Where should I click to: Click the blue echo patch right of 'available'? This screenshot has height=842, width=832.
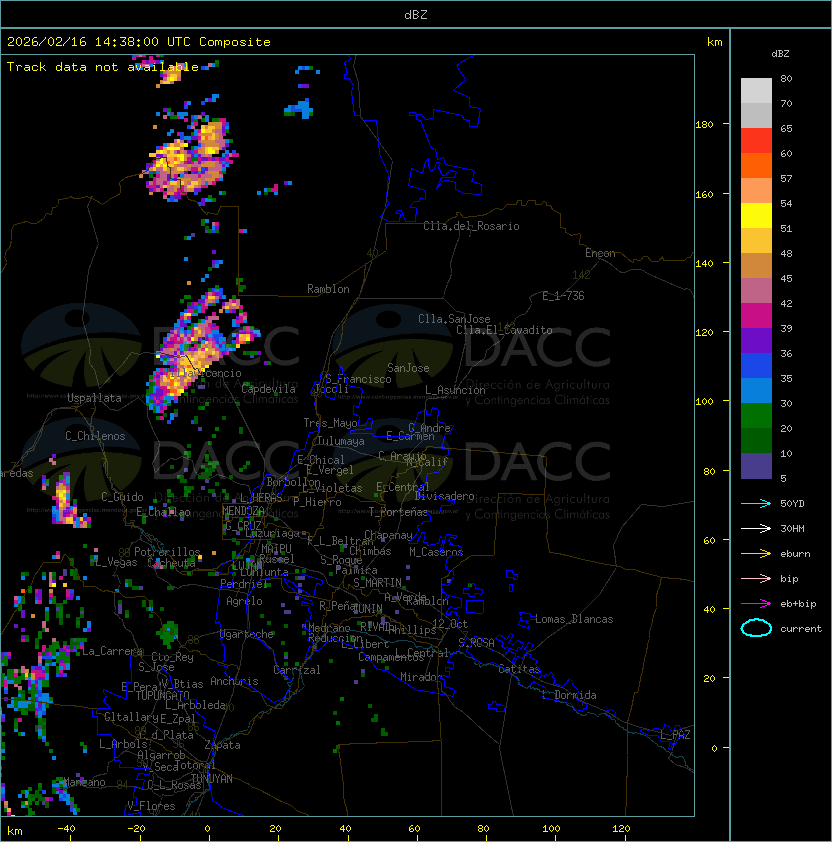tap(300, 108)
